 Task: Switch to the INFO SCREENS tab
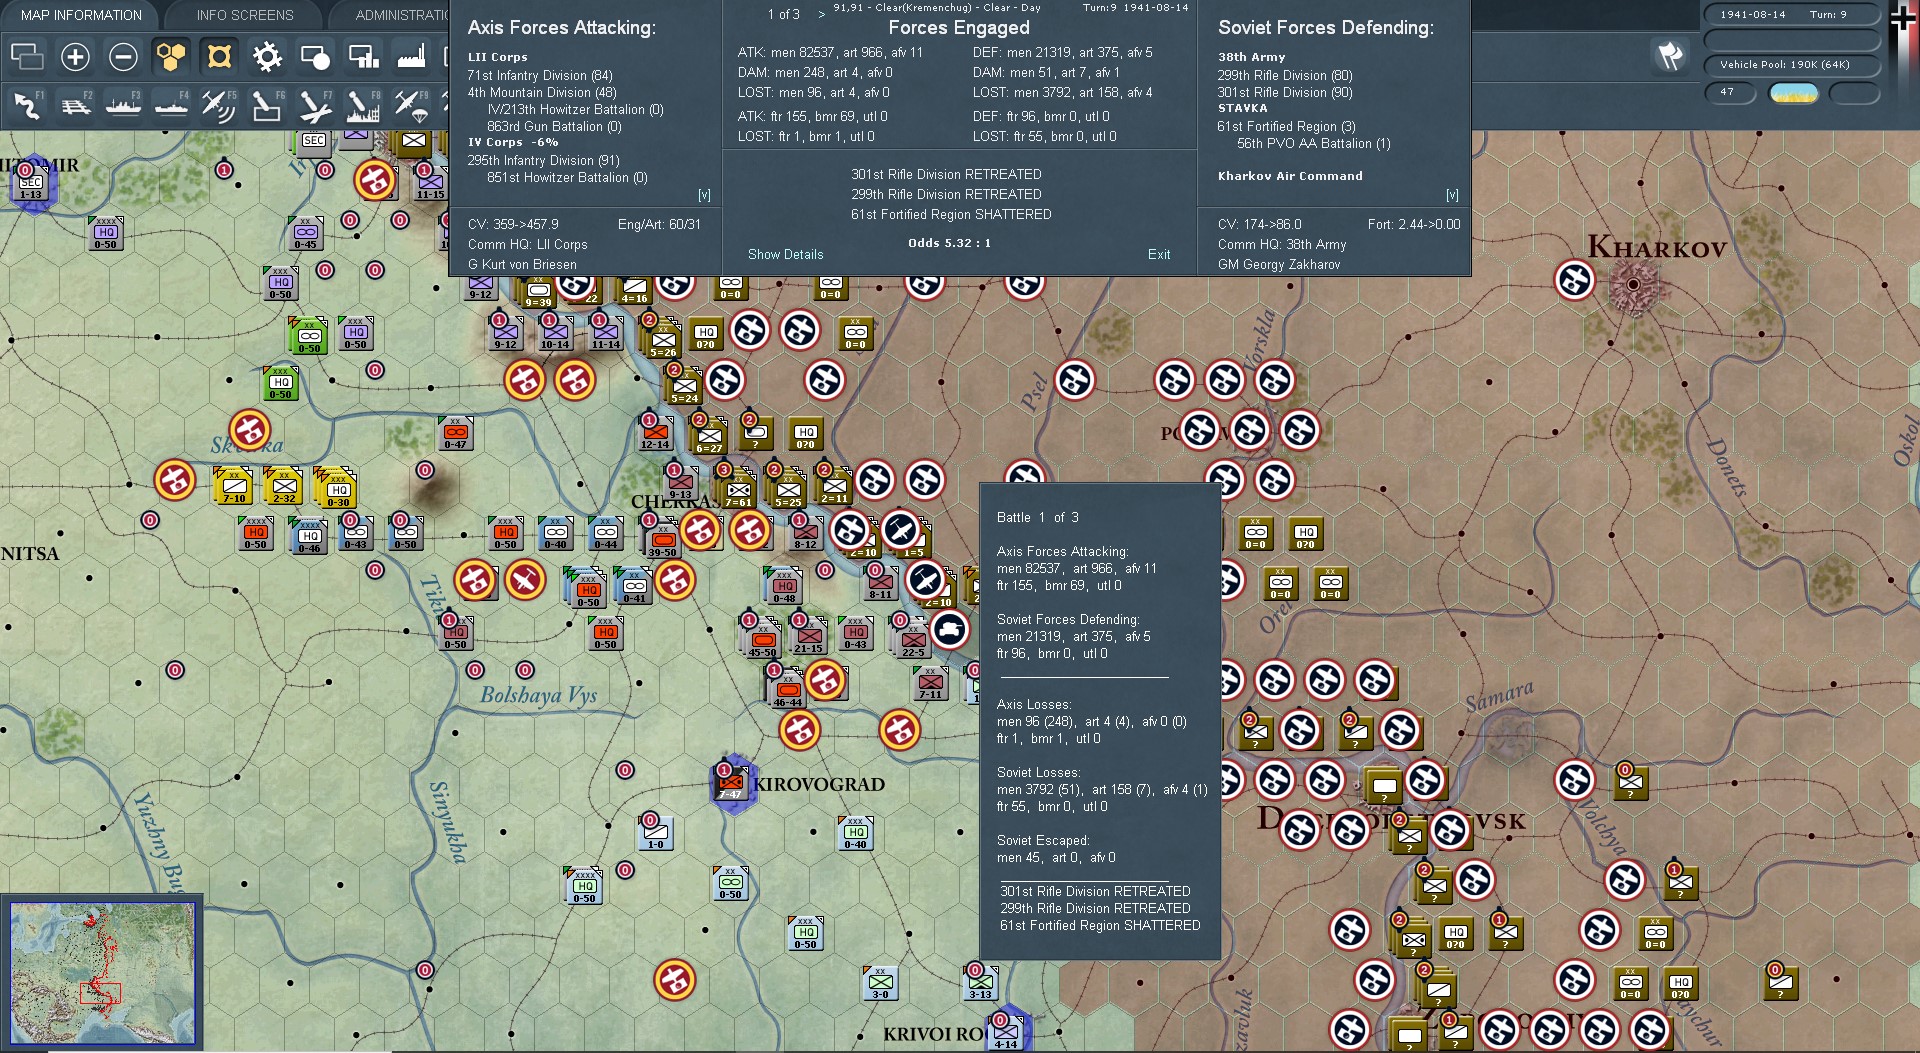(245, 15)
